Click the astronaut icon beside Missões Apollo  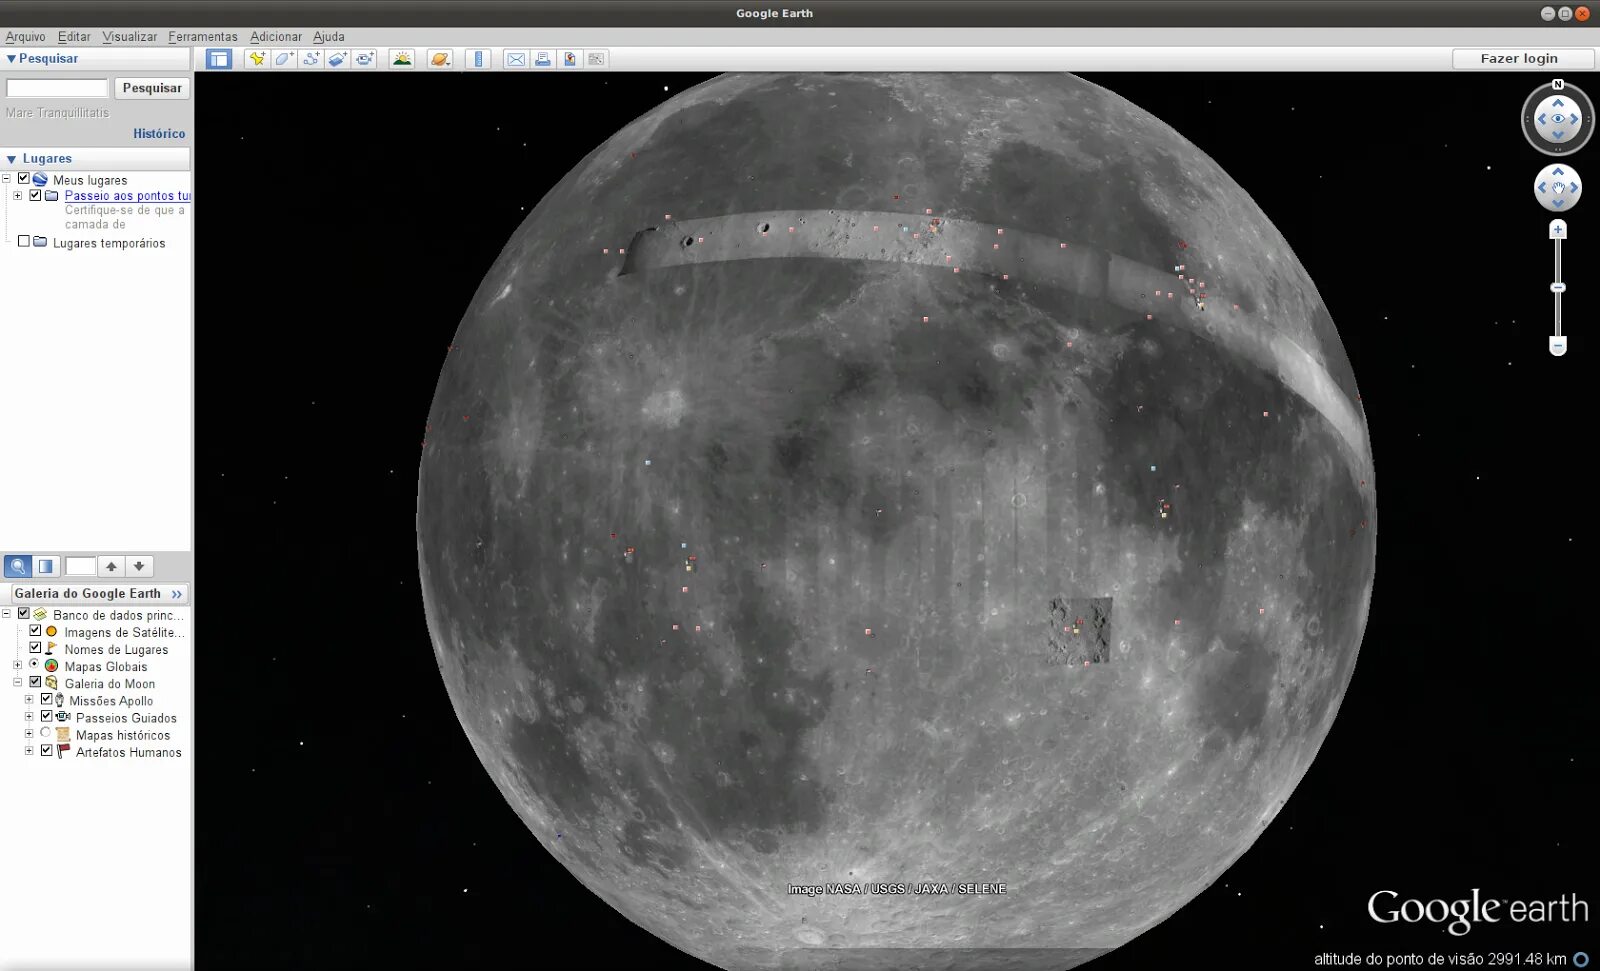[60, 700]
